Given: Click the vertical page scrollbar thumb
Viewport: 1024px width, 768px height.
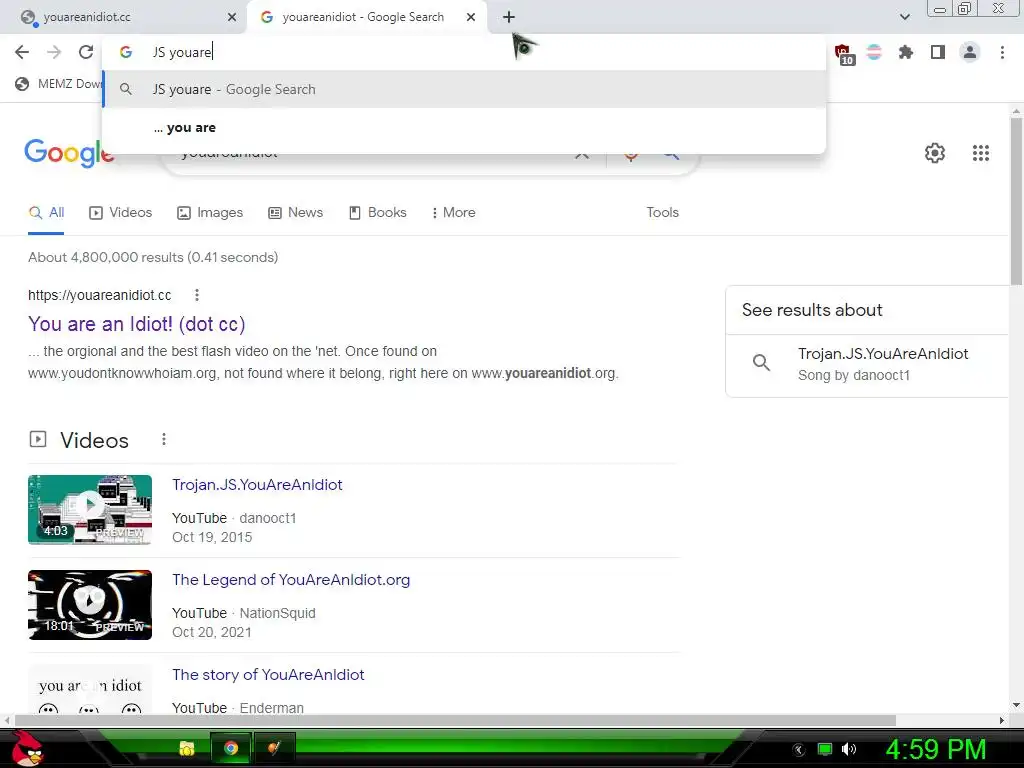Looking at the screenshot, I should (x=1016, y=202).
